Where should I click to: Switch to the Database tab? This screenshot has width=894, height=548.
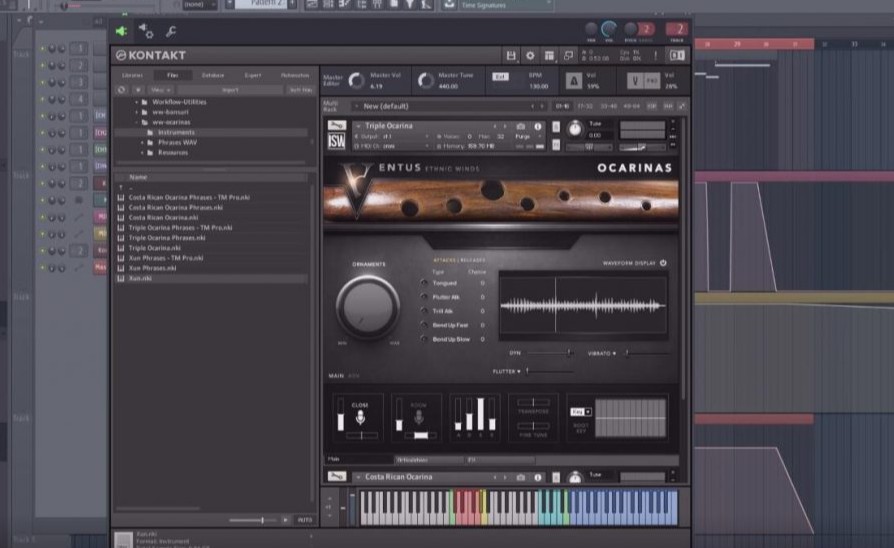(213, 75)
